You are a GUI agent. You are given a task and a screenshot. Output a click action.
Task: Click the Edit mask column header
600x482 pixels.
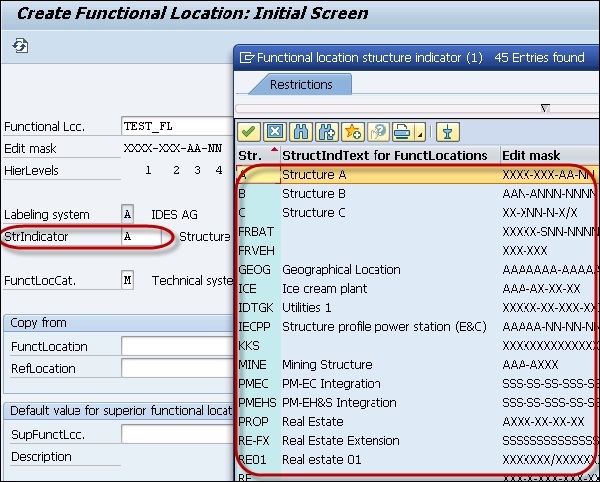[x=532, y=155]
